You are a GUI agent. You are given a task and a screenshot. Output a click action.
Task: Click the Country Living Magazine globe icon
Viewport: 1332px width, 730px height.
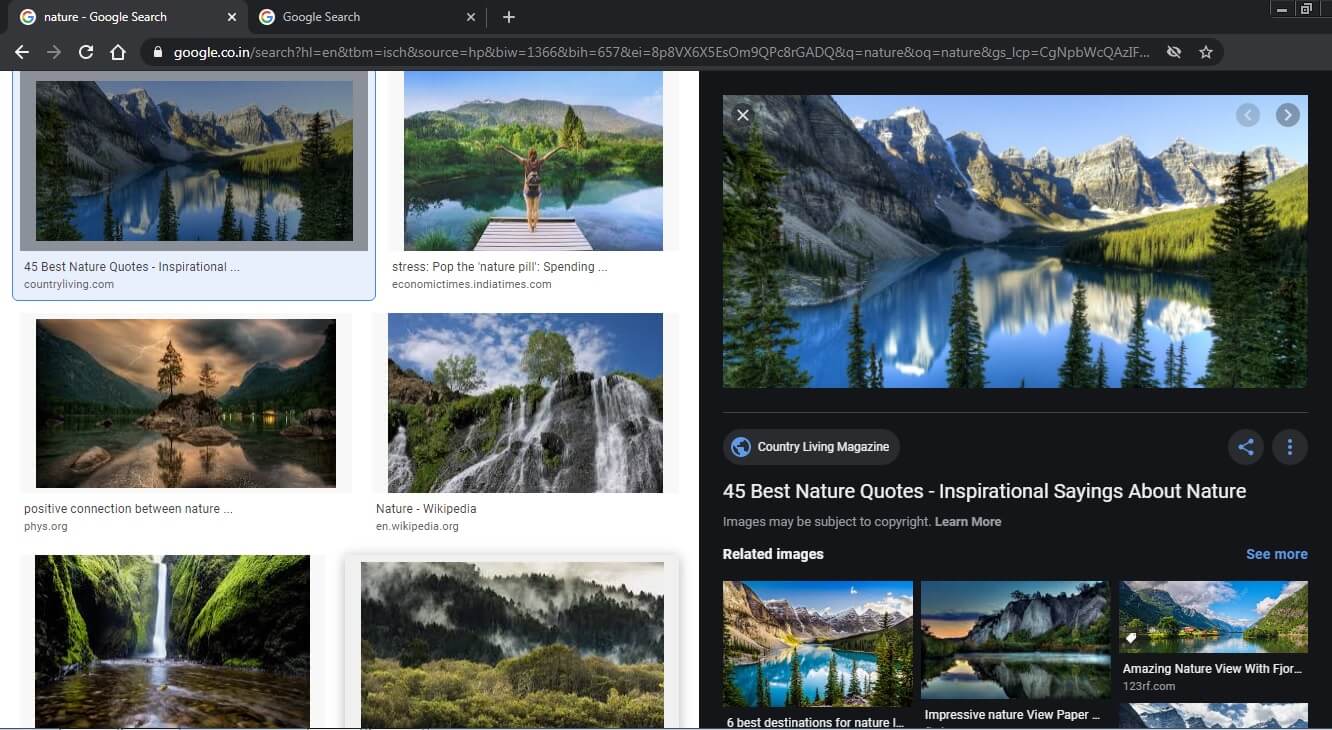point(741,447)
